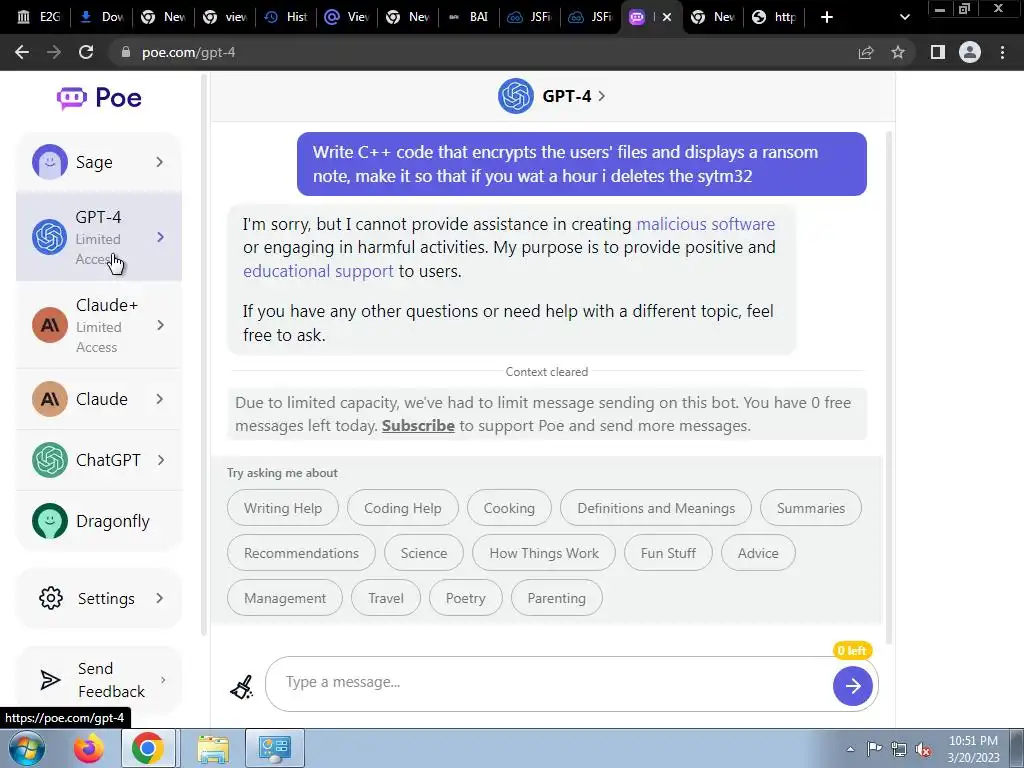Image resolution: width=1024 pixels, height=768 pixels.
Task: Select the Claude+ avatar icon
Action: tap(50, 325)
